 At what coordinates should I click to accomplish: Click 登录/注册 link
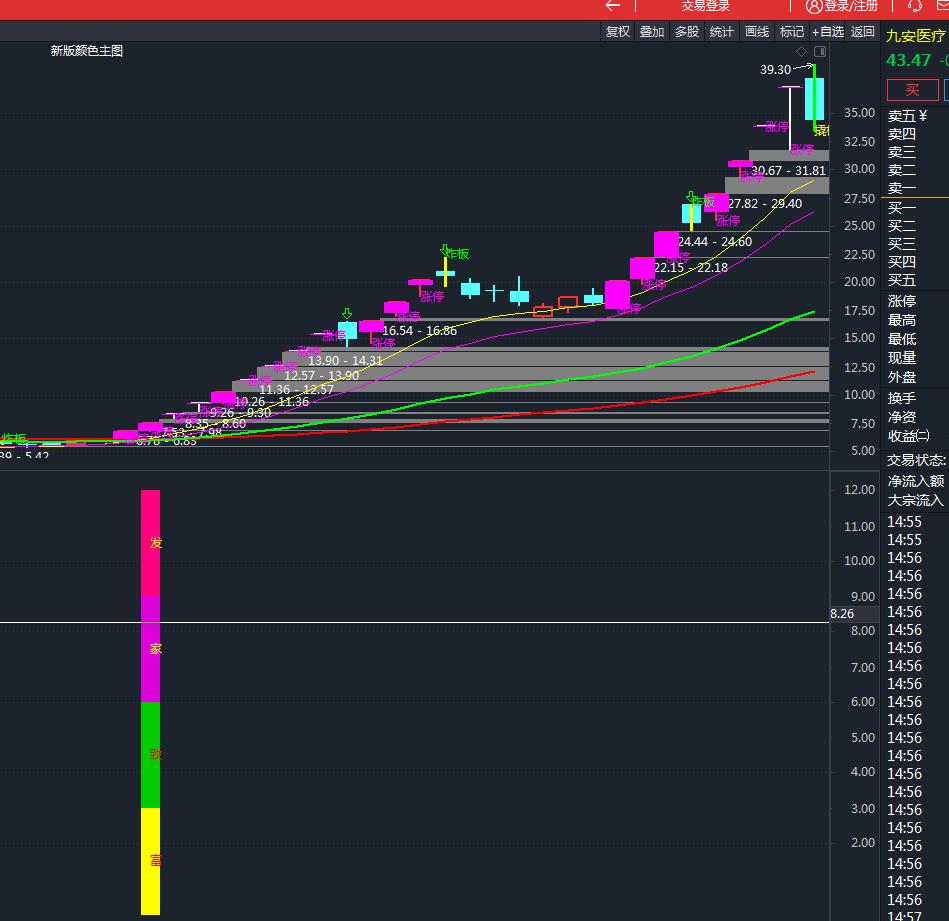(x=850, y=6)
